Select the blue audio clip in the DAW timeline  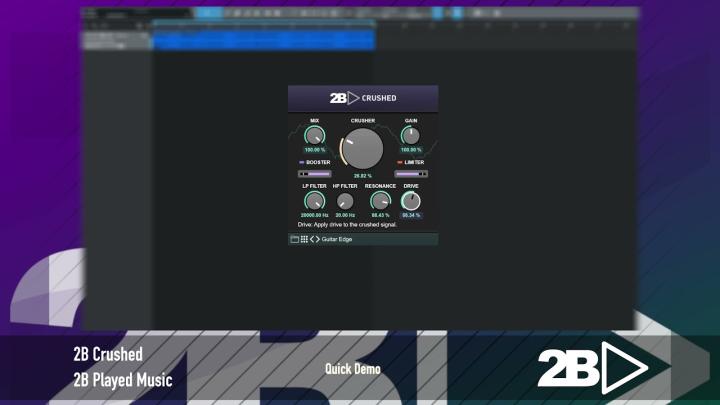coord(264,39)
